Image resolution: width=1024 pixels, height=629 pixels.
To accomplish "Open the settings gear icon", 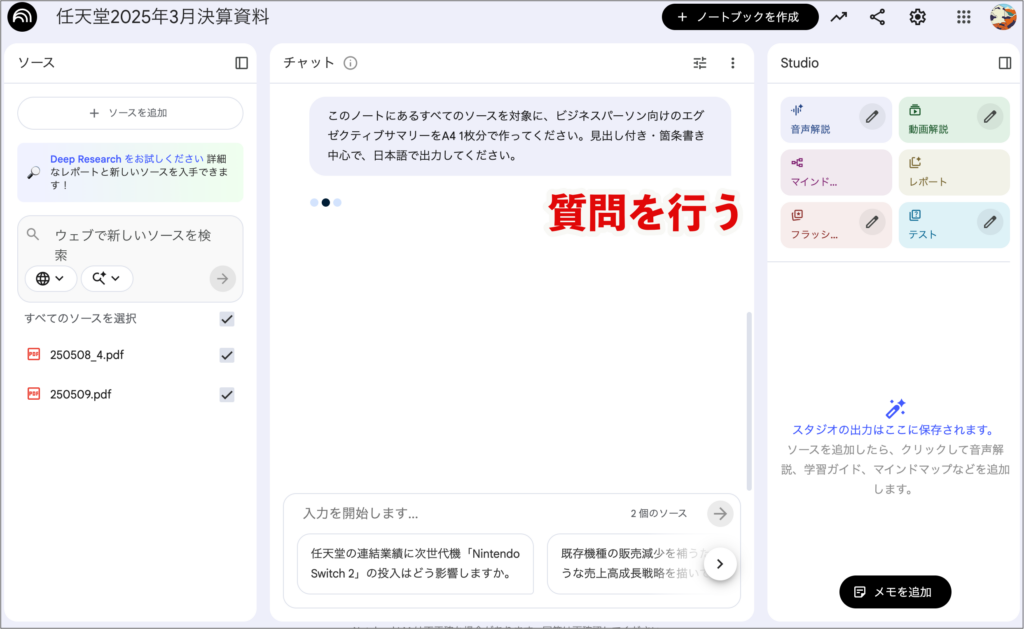I will tap(917, 17).
